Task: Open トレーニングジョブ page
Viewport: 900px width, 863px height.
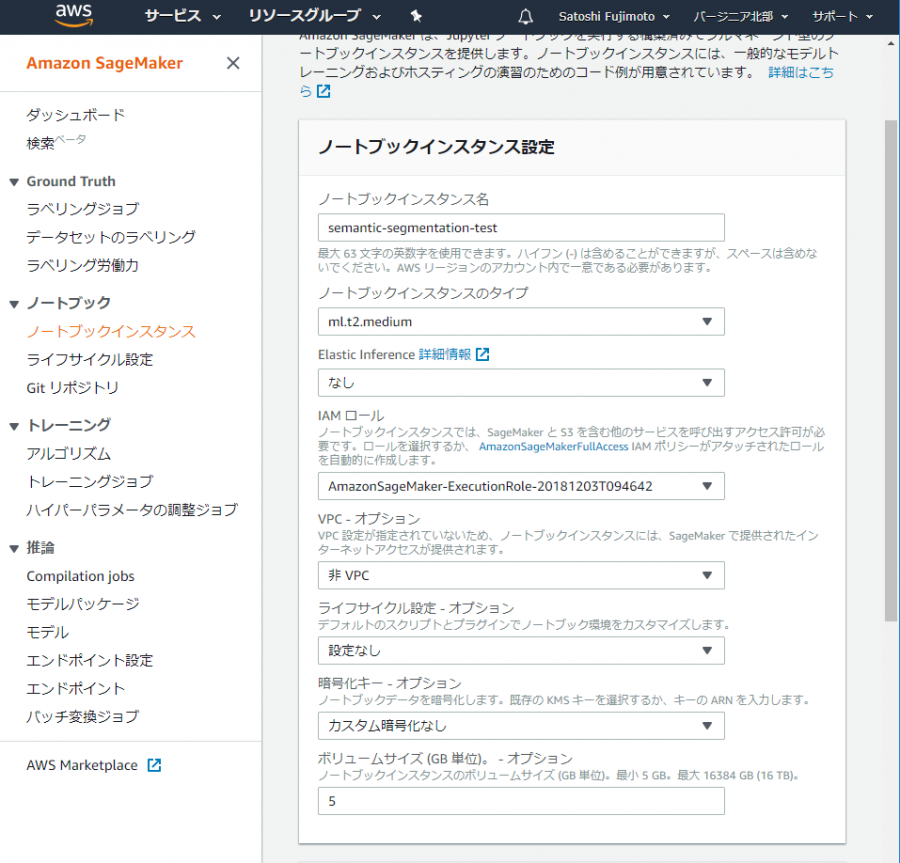Action: click(90, 482)
